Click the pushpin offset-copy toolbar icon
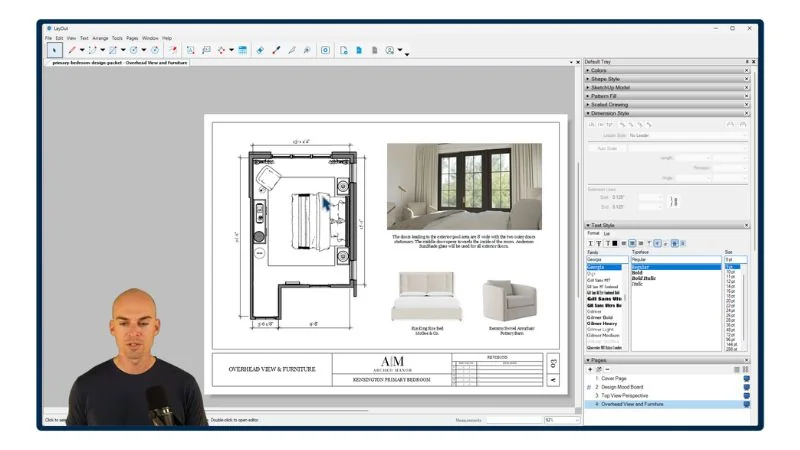The image size is (800, 450). point(173,50)
